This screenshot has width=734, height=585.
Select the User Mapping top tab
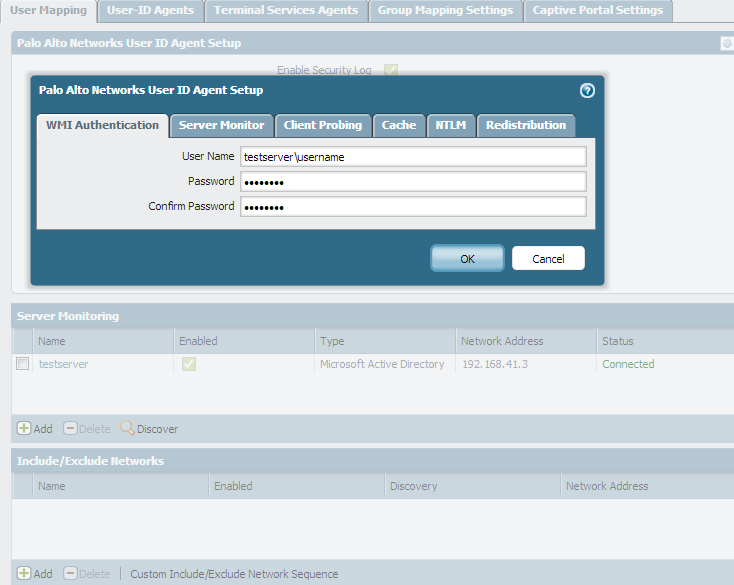tap(49, 11)
